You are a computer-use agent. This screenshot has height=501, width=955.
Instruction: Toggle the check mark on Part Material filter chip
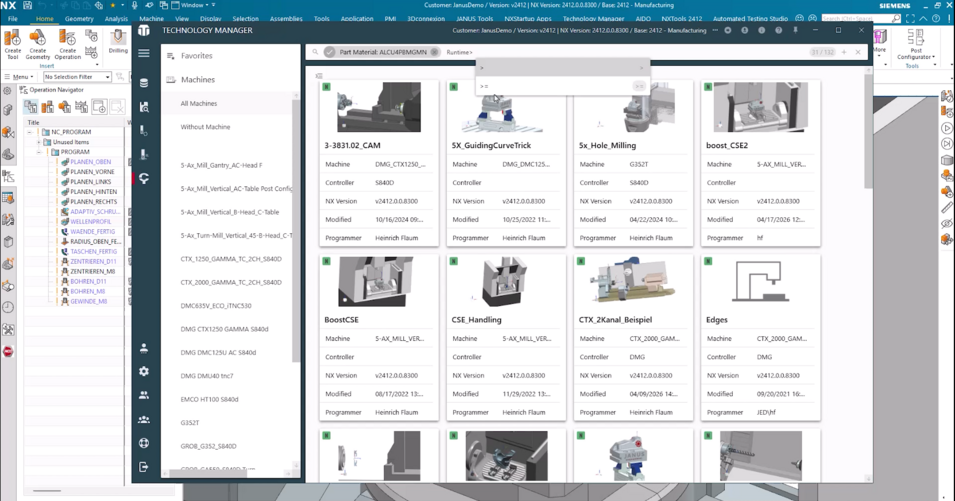[x=329, y=52]
